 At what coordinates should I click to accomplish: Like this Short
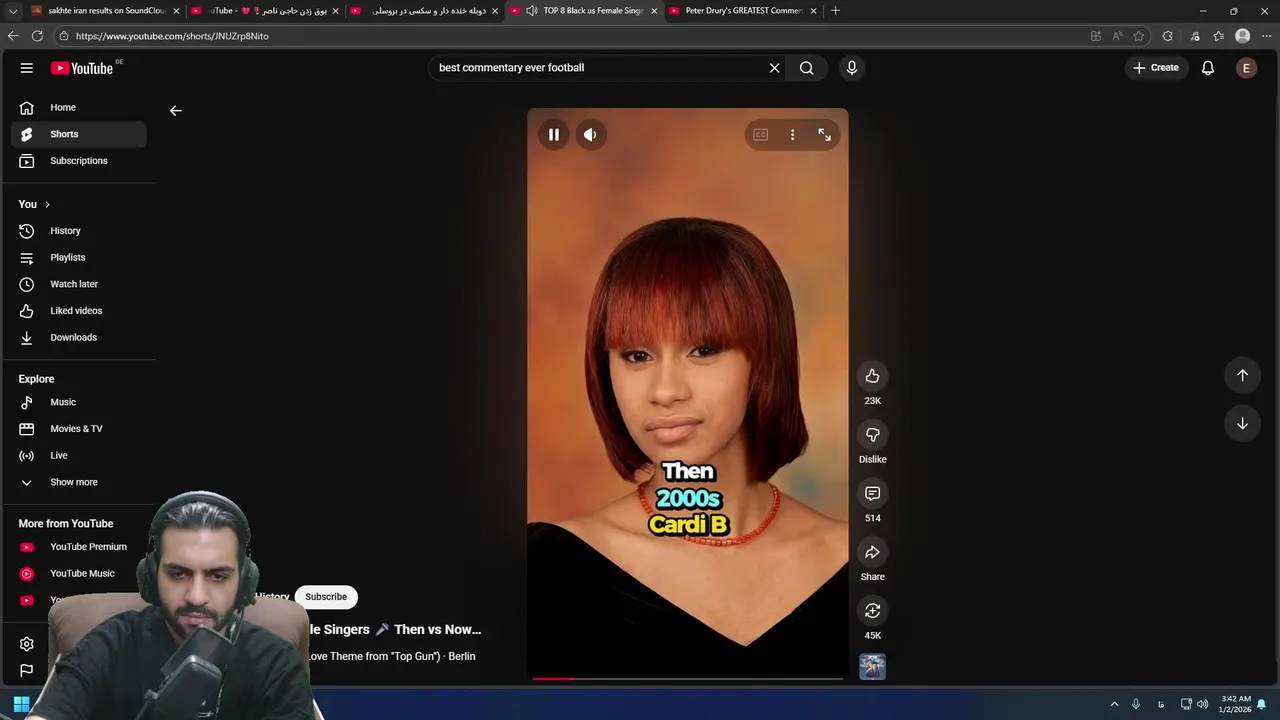tap(872, 376)
